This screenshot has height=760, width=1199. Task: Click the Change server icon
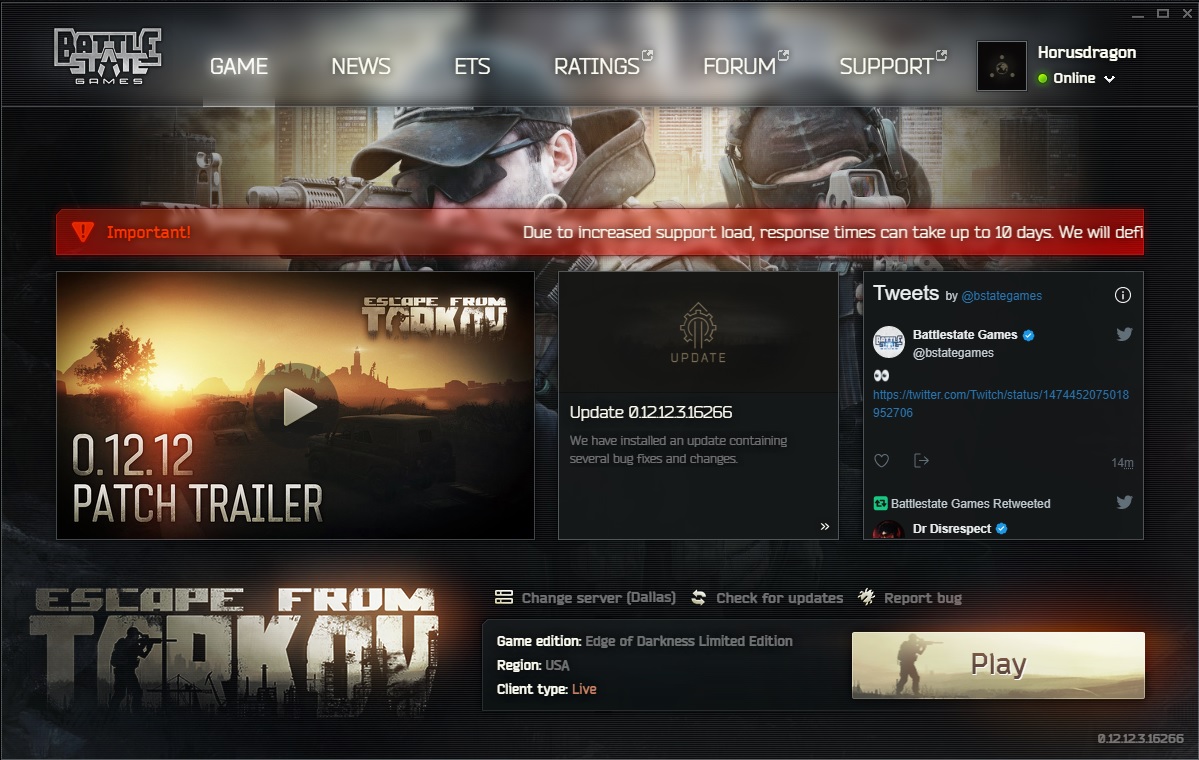(x=504, y=597)
